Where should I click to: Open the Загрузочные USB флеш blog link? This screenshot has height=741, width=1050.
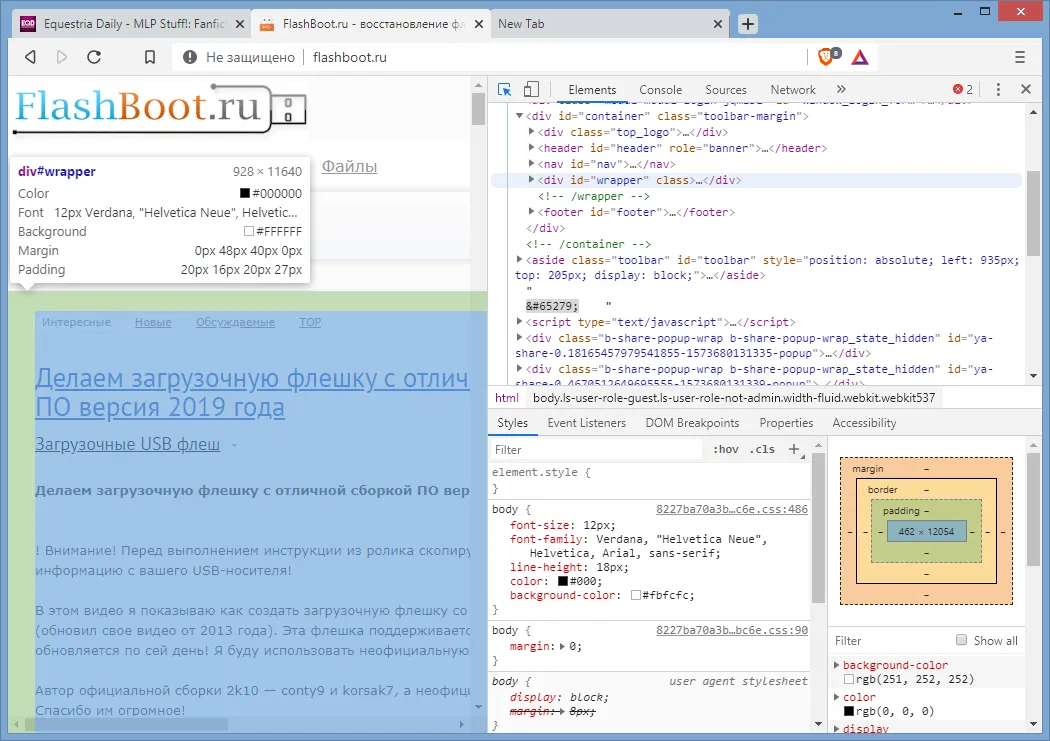point(127,444)
